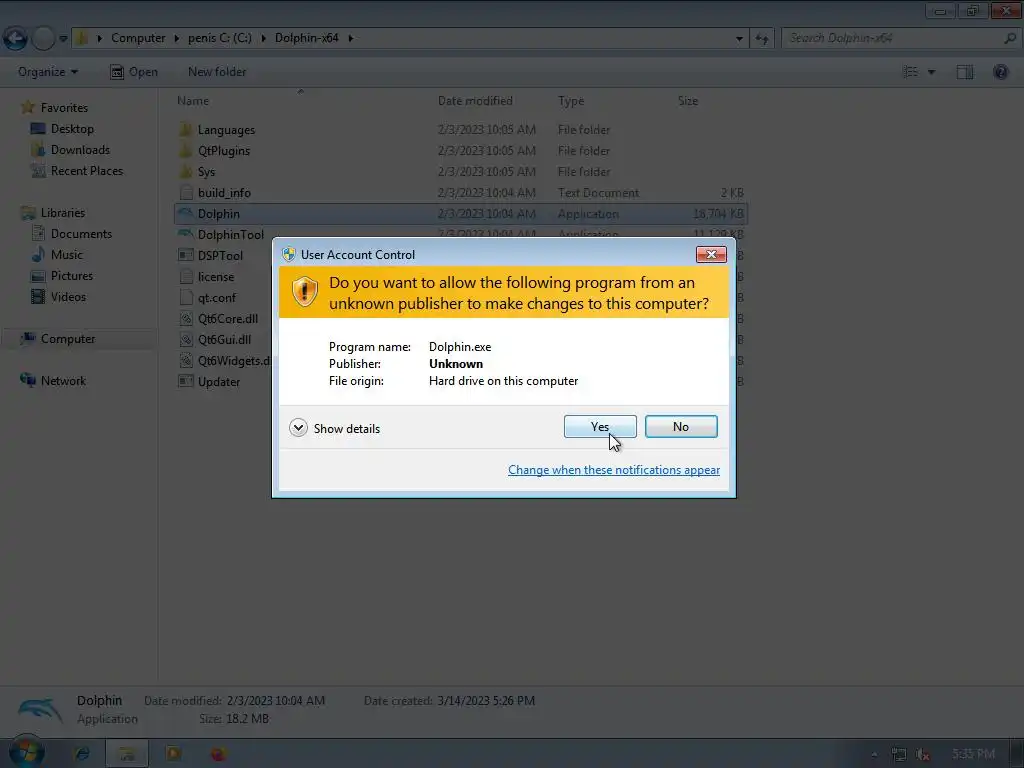
Task: Sort by the Size column header
Action: [x=688, y=101]
